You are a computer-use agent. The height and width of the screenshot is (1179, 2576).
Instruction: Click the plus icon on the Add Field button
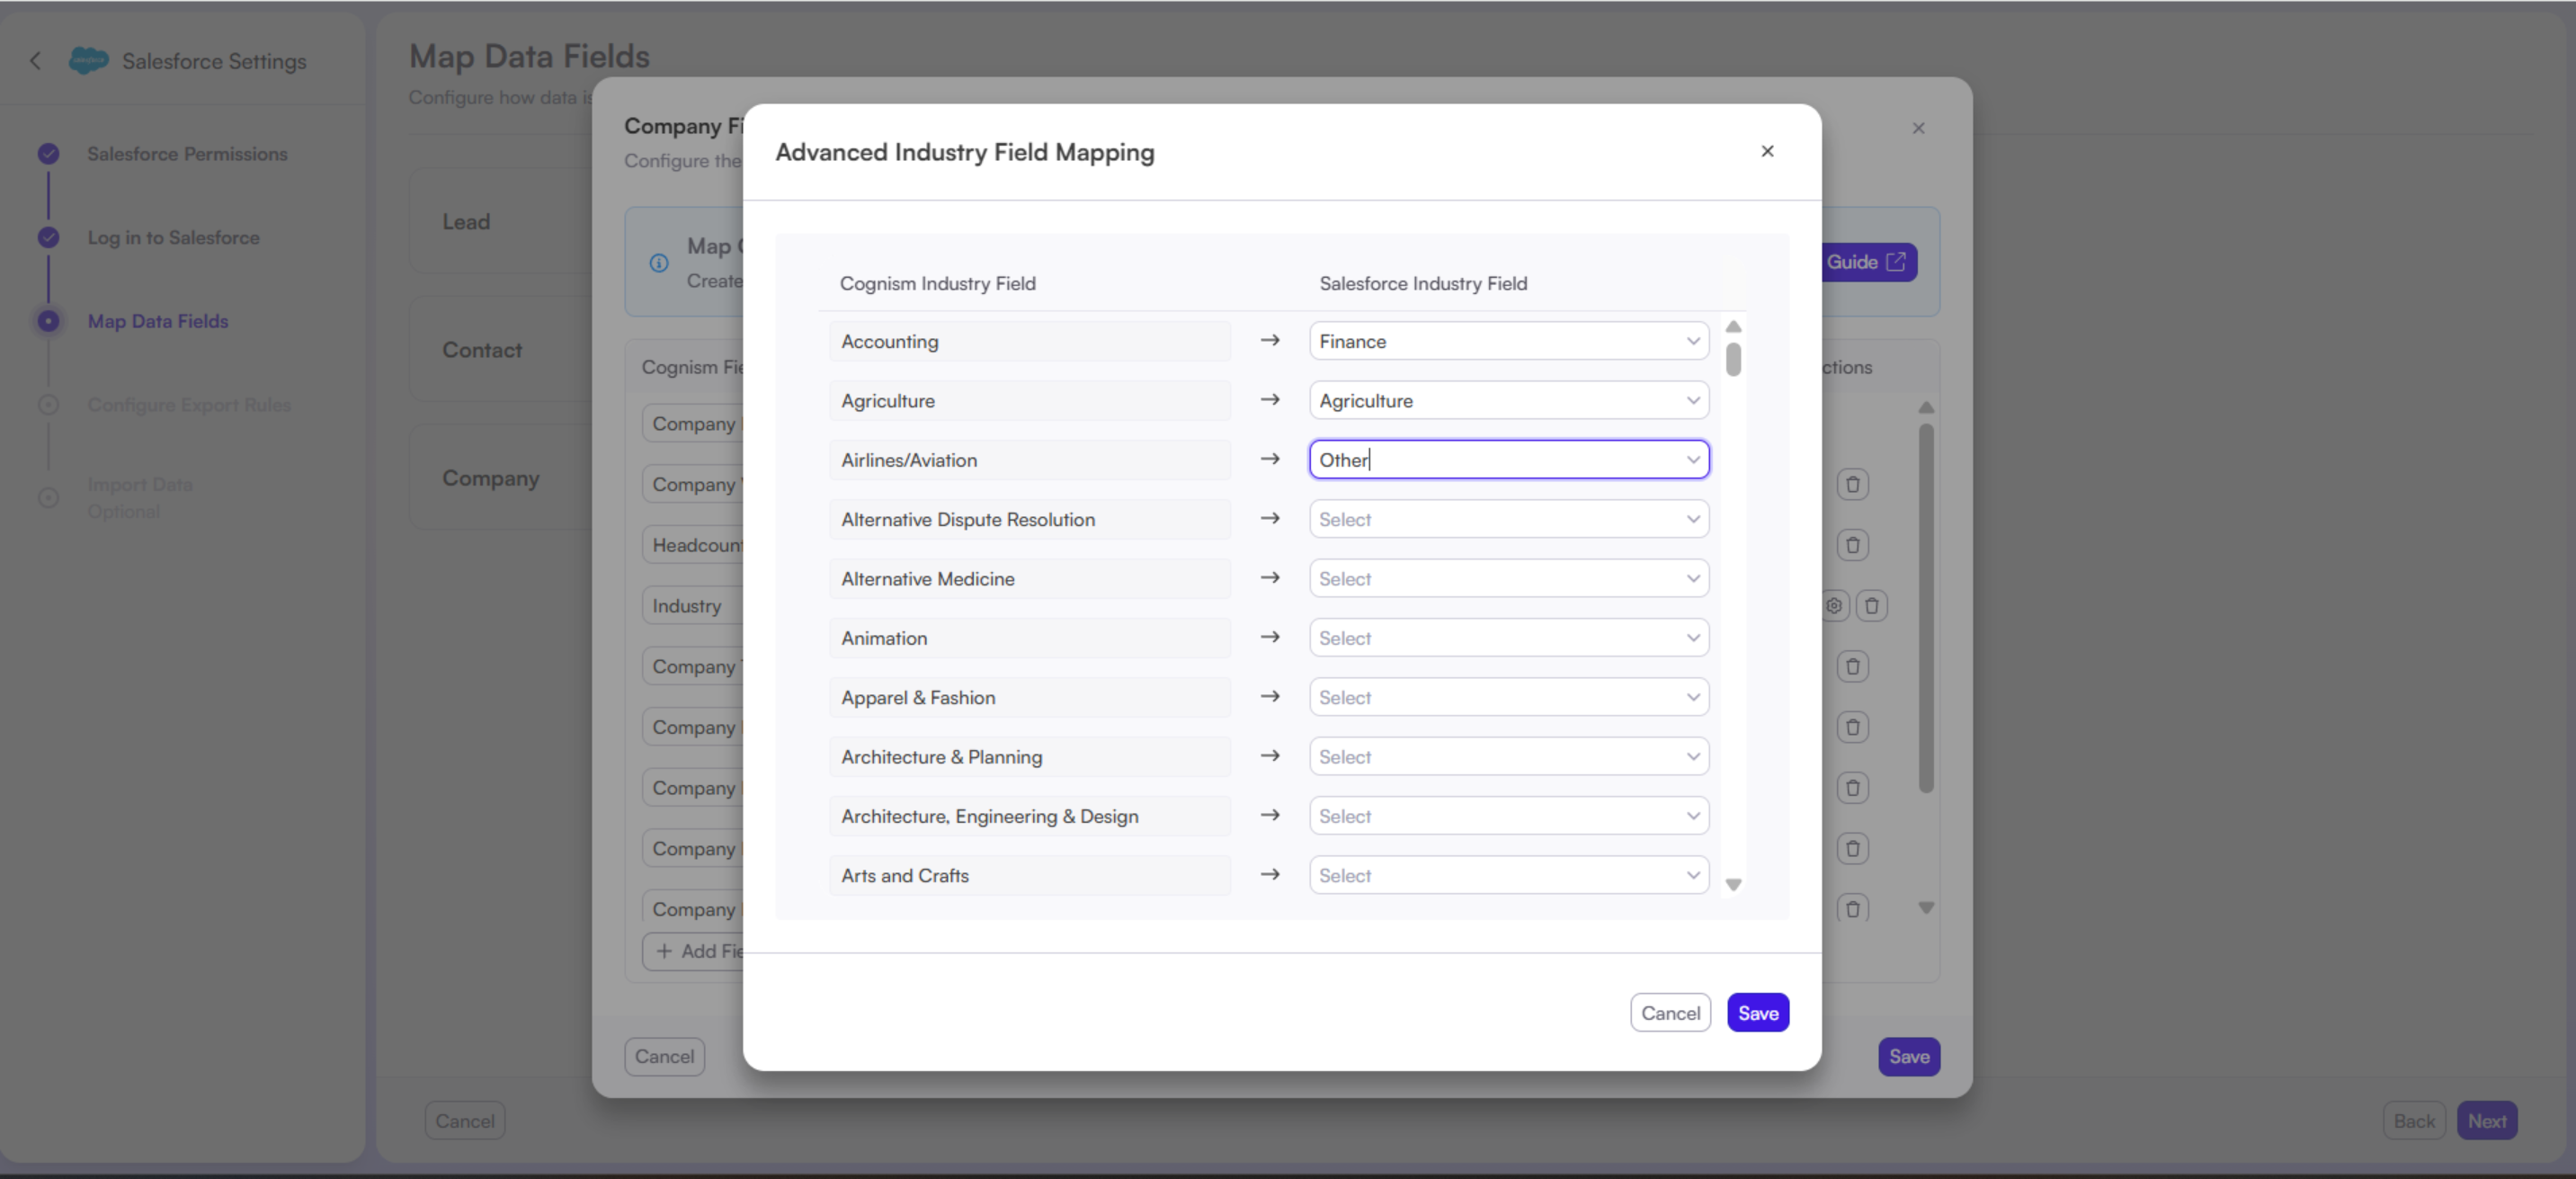tap(665, 951)
